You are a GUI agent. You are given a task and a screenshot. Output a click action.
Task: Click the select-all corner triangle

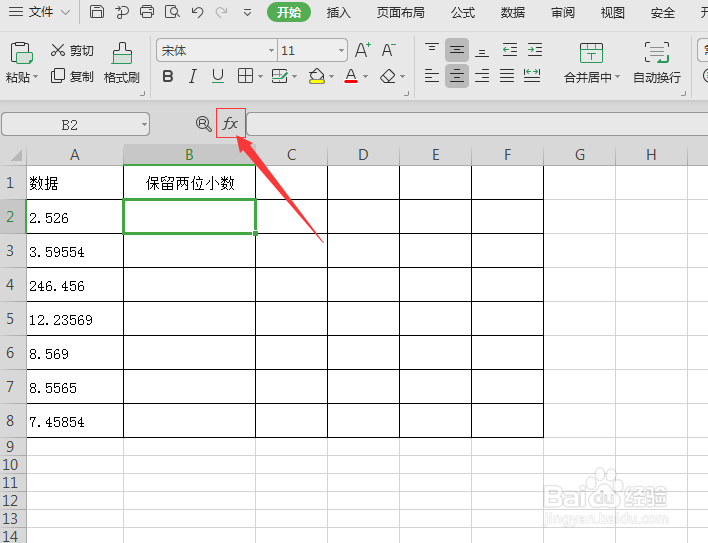click(x=14, y=155)
